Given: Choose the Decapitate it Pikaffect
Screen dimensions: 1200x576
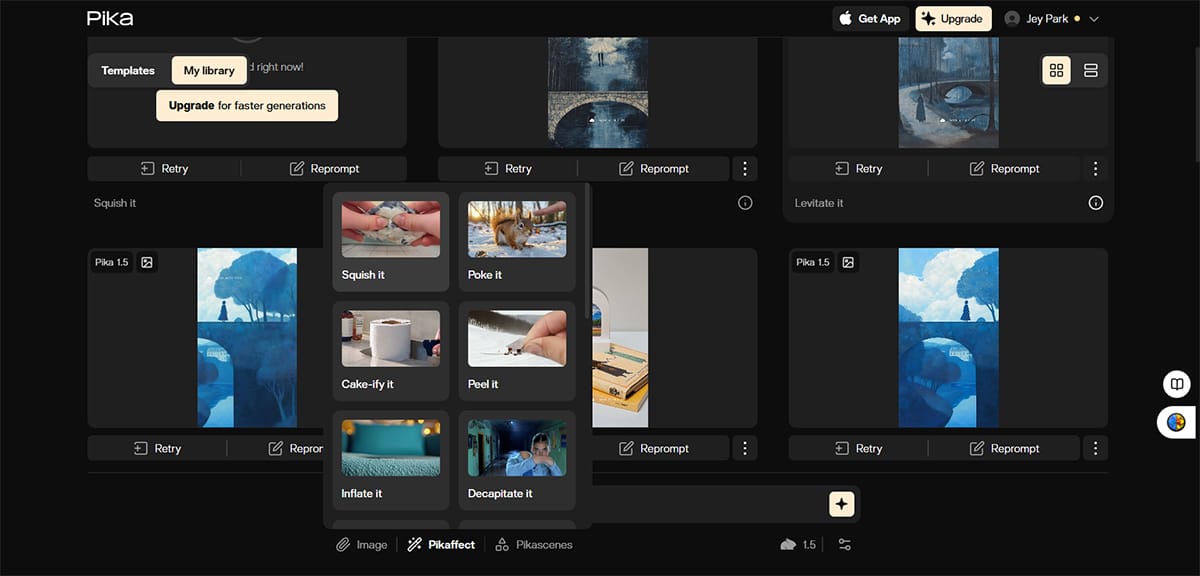Looking at the screenshot, I should (x=517, y=460).
